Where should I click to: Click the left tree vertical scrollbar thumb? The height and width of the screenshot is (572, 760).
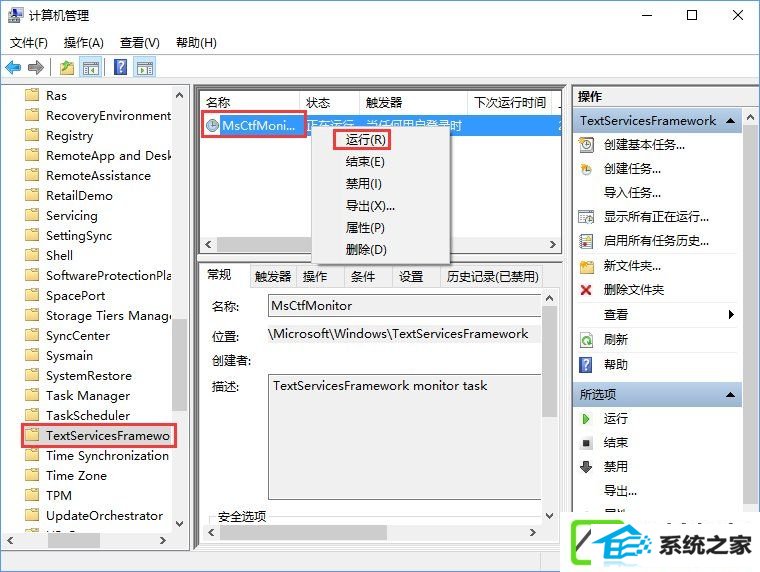pyautogui.click(x=179, y=364)
